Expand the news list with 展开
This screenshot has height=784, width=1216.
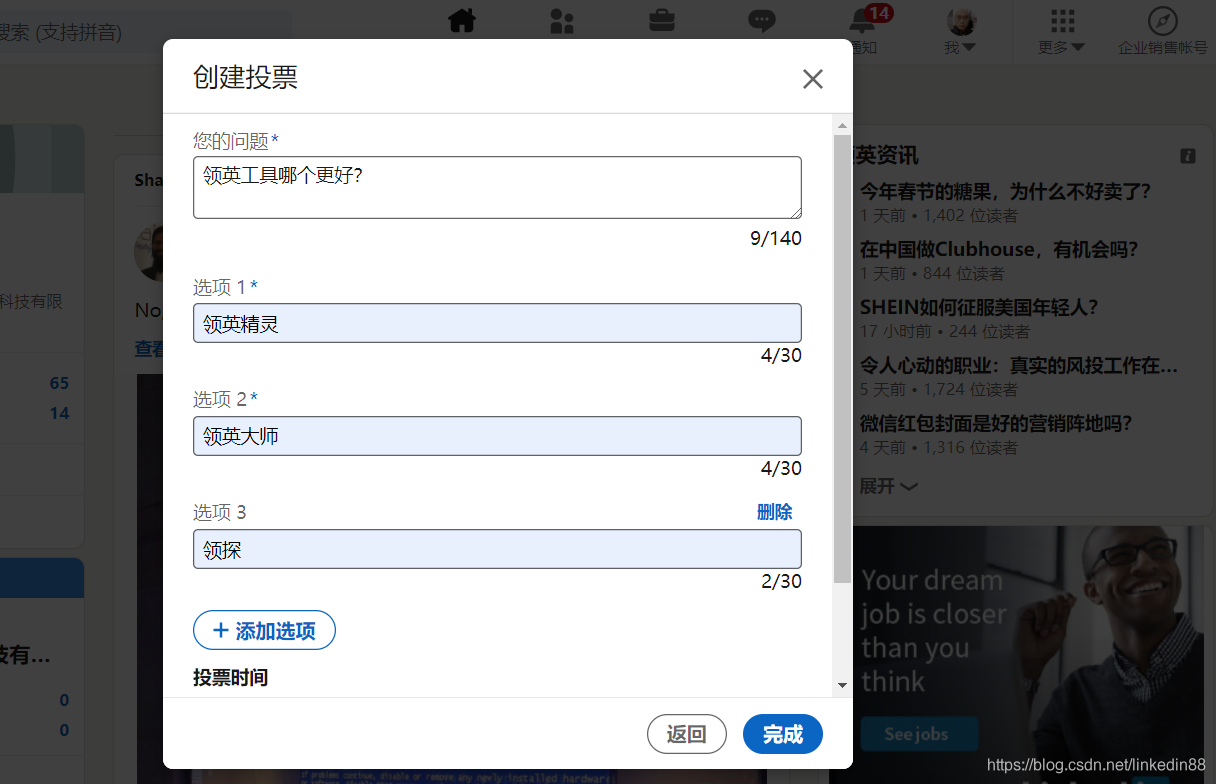pos(888,486)
